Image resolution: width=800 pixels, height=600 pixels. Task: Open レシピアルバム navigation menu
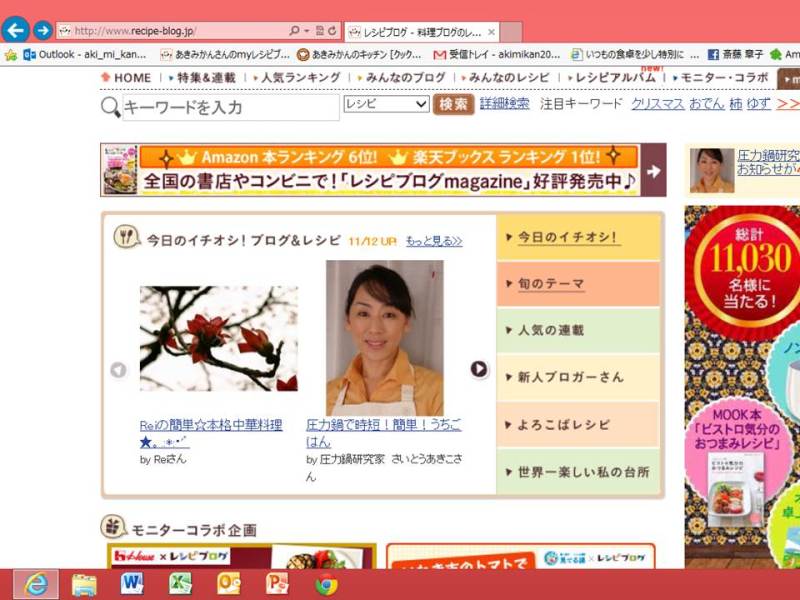click(x=612, y=78)
